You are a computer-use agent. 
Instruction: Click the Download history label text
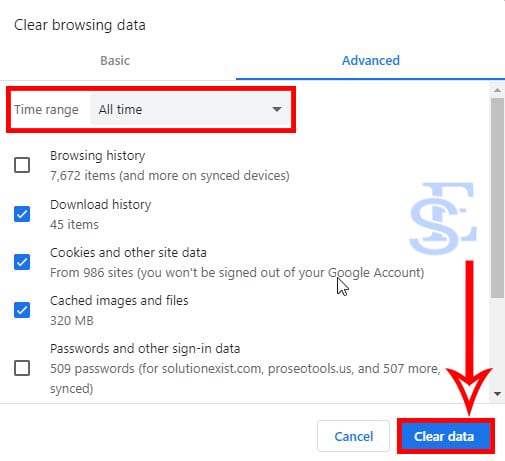click(101, 204)
